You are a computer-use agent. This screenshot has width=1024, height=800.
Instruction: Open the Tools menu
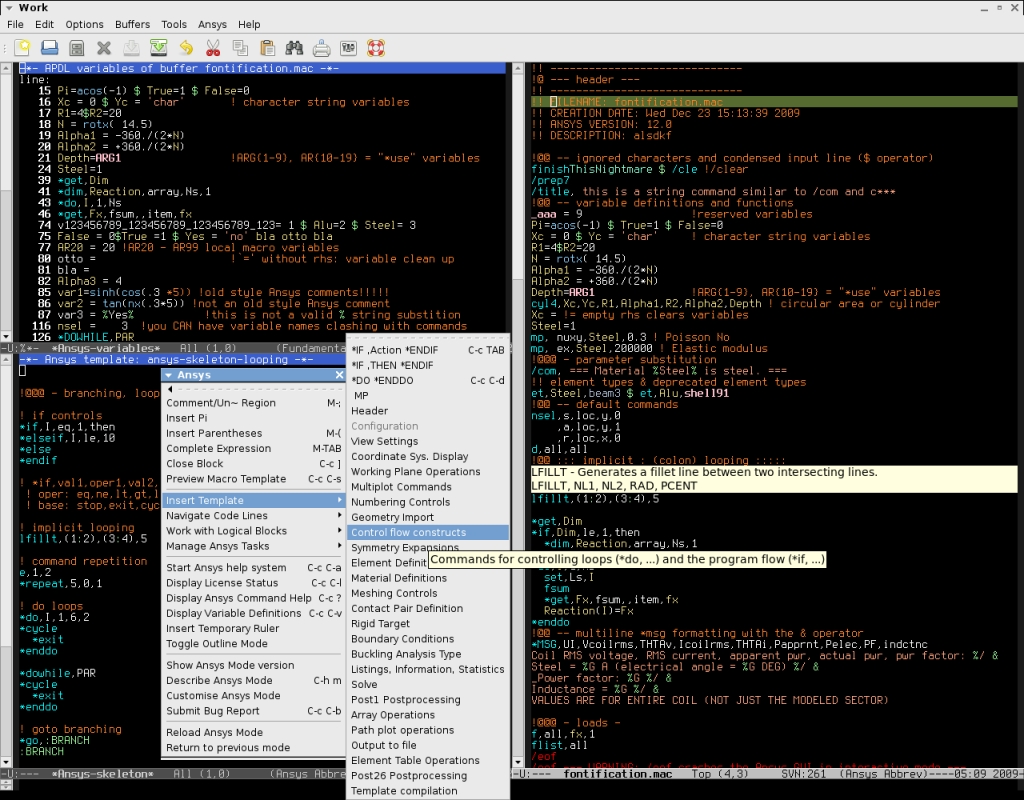(x=174, y=24)
